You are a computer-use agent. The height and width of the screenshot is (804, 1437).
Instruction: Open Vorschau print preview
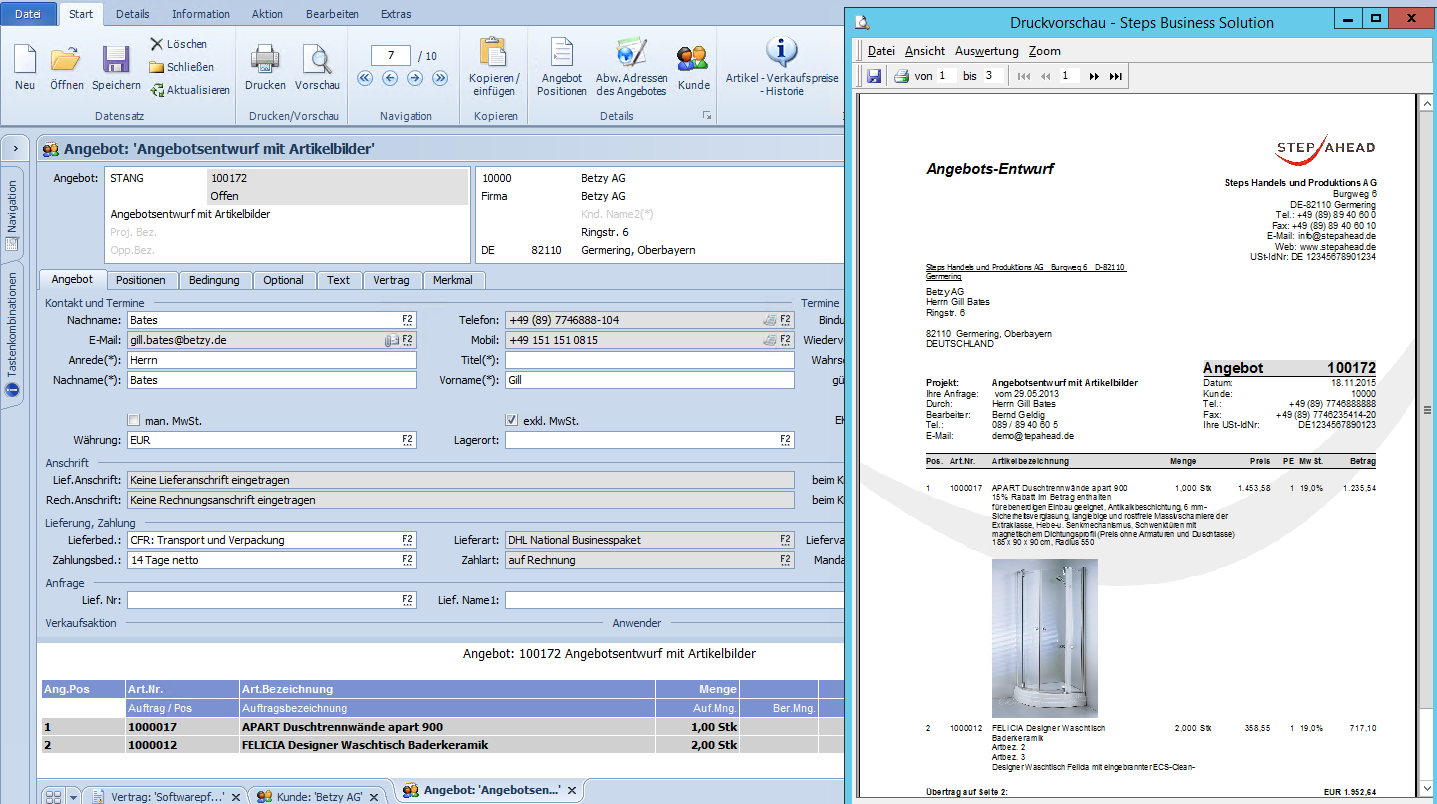pos(317,66)
